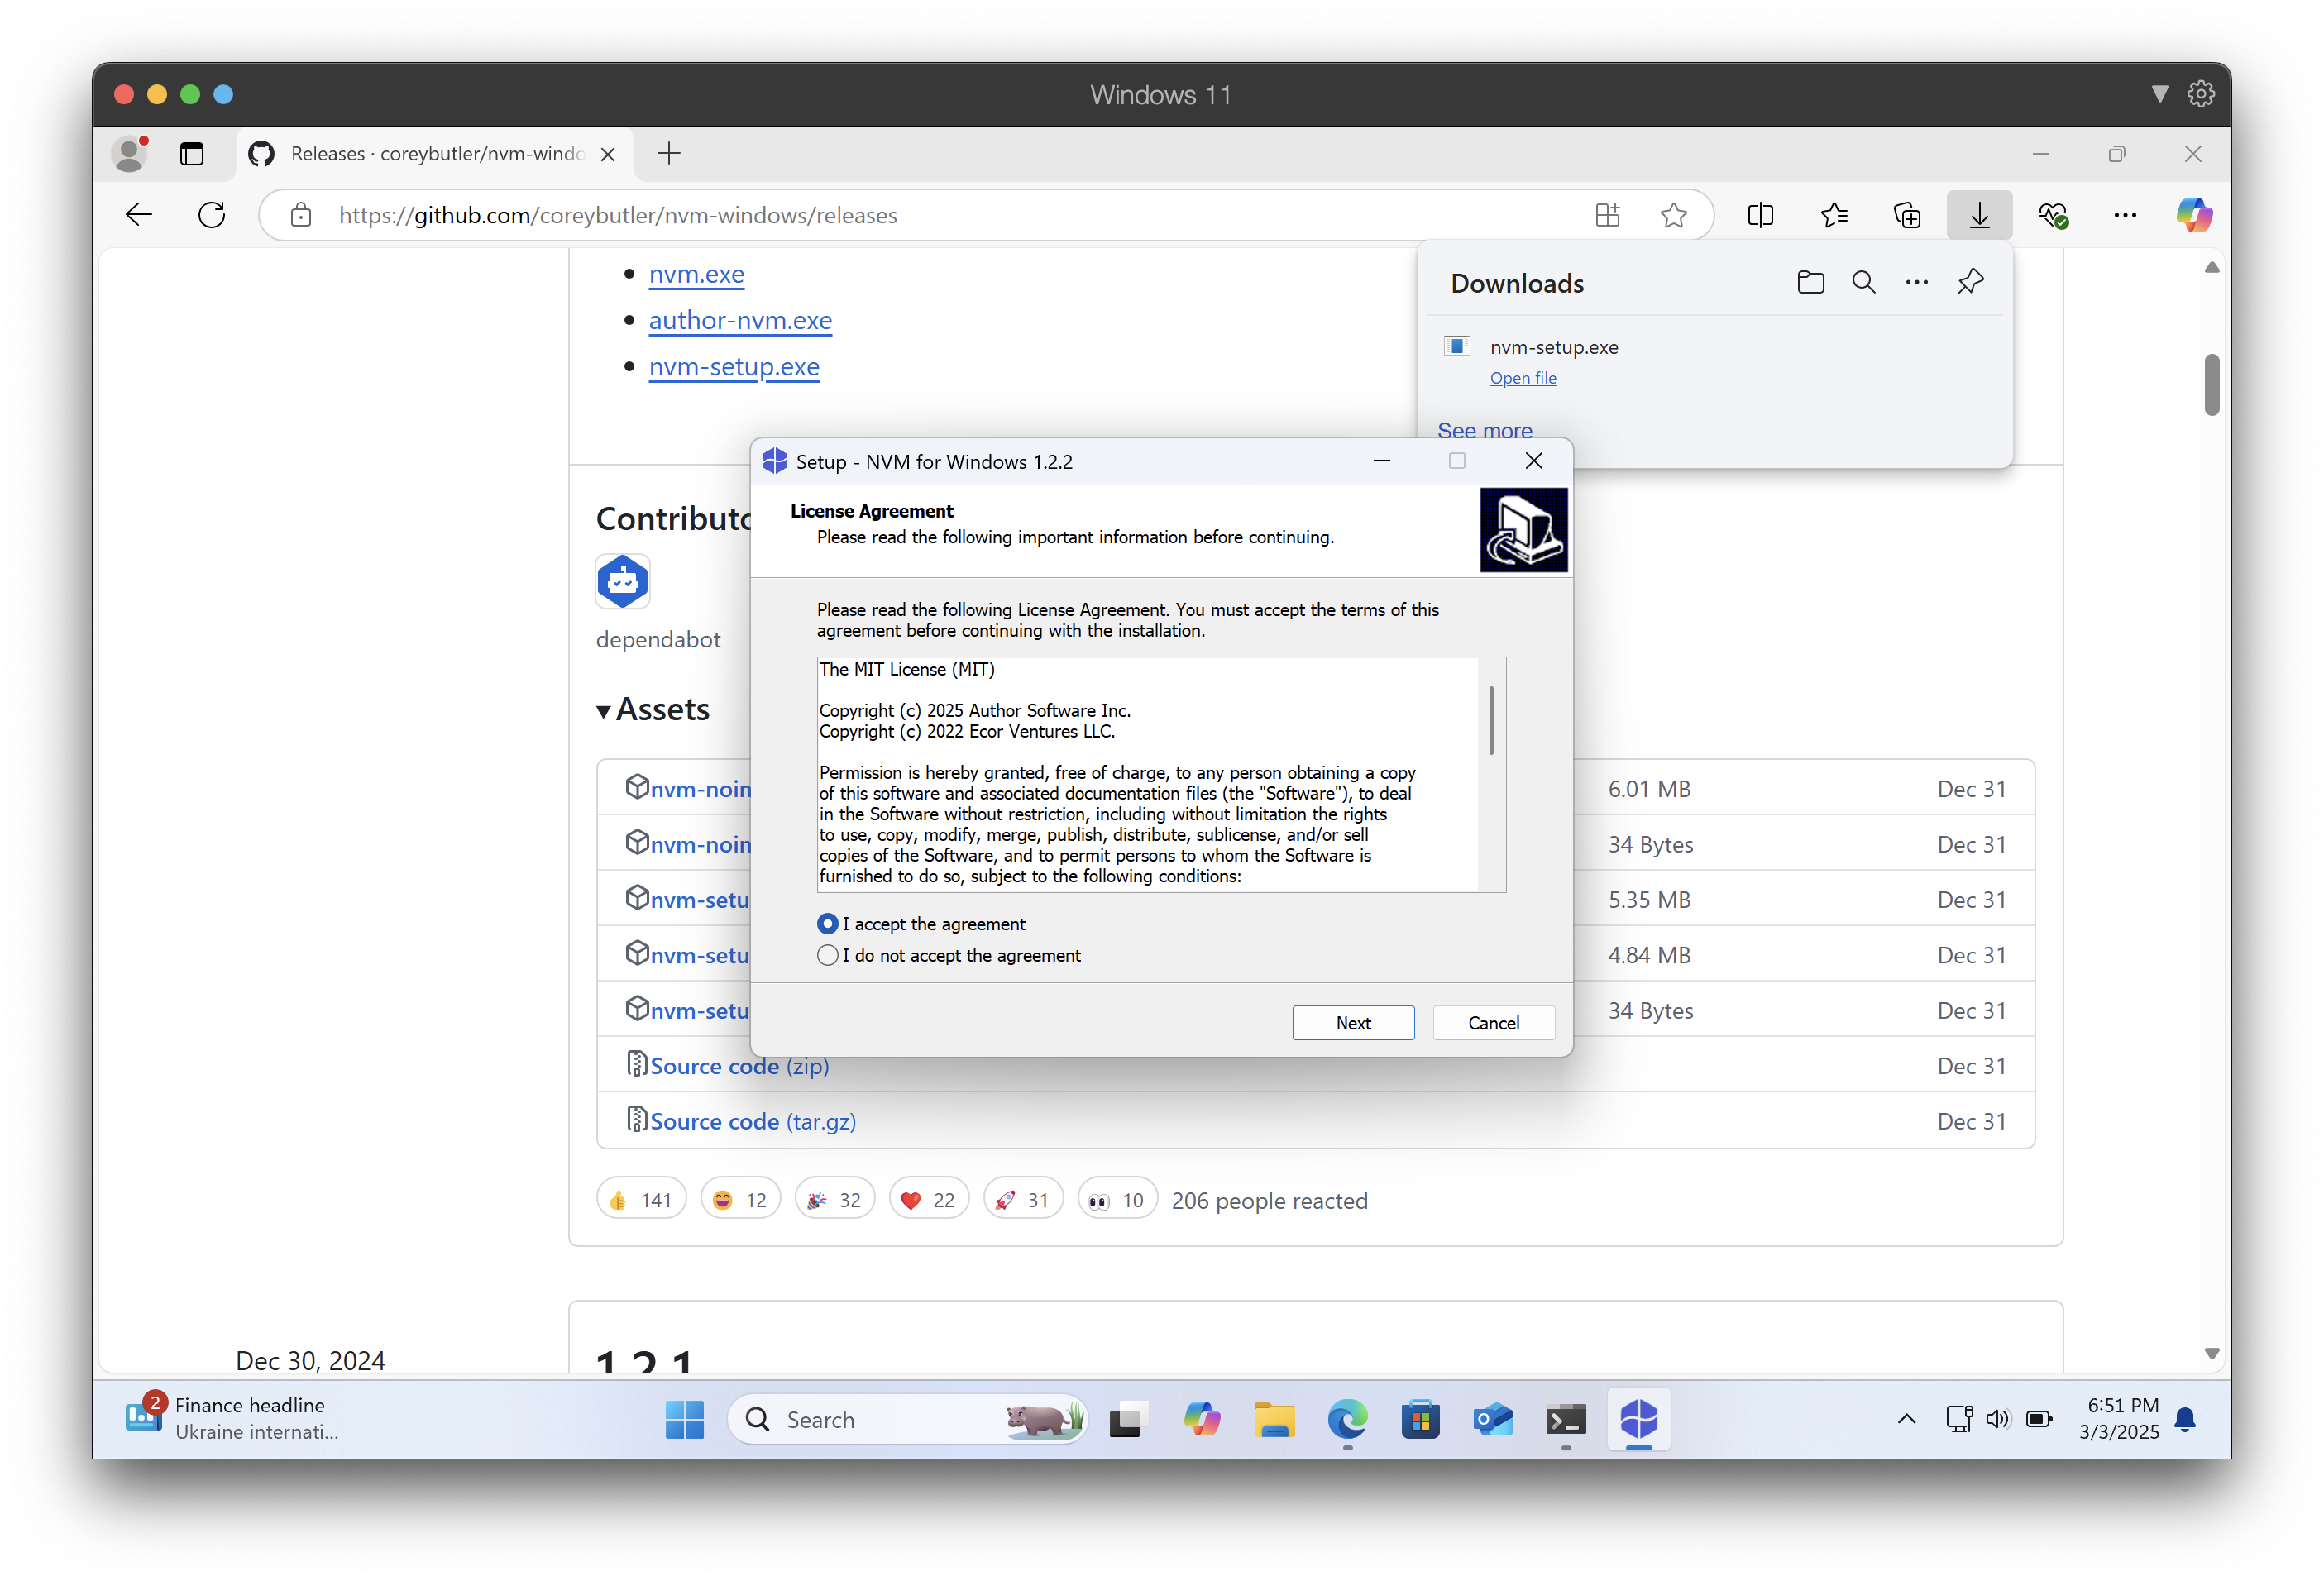2324x1581 pixels.
Task: Open Copilot app from taskbar
Action: (1201, 1419)
